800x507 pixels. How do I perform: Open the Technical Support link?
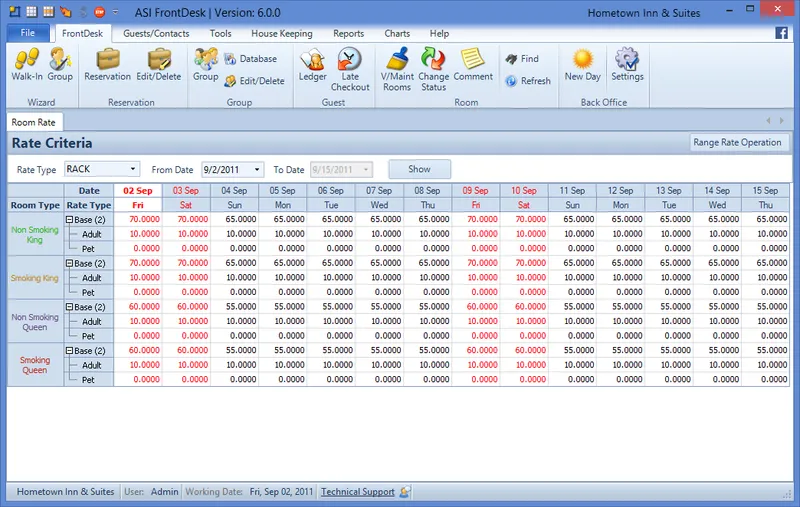tap(358, 492)
